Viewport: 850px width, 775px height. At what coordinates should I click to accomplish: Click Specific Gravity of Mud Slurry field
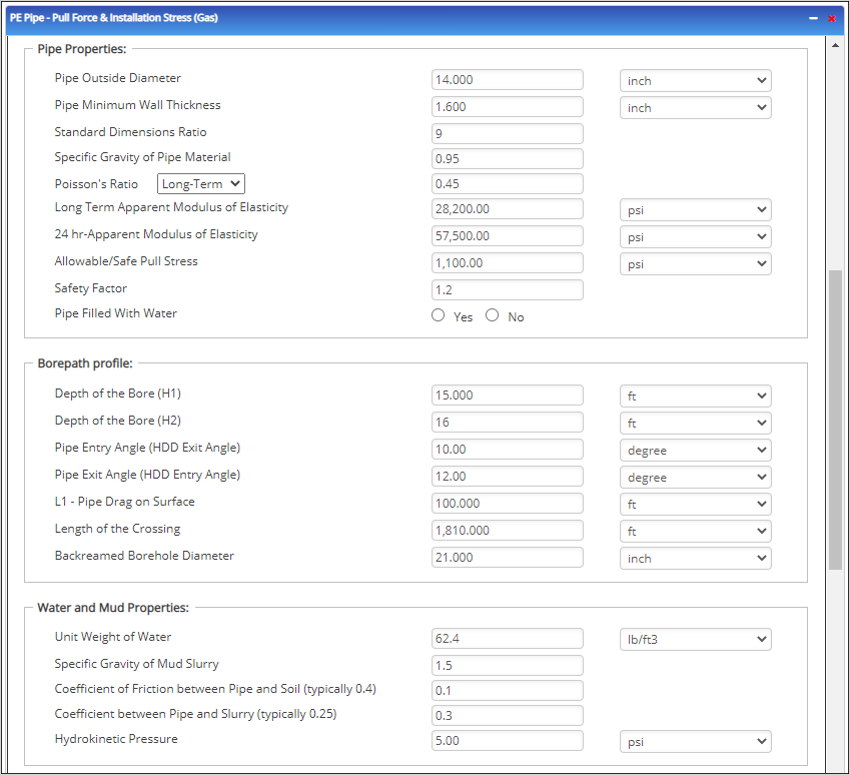507,665
